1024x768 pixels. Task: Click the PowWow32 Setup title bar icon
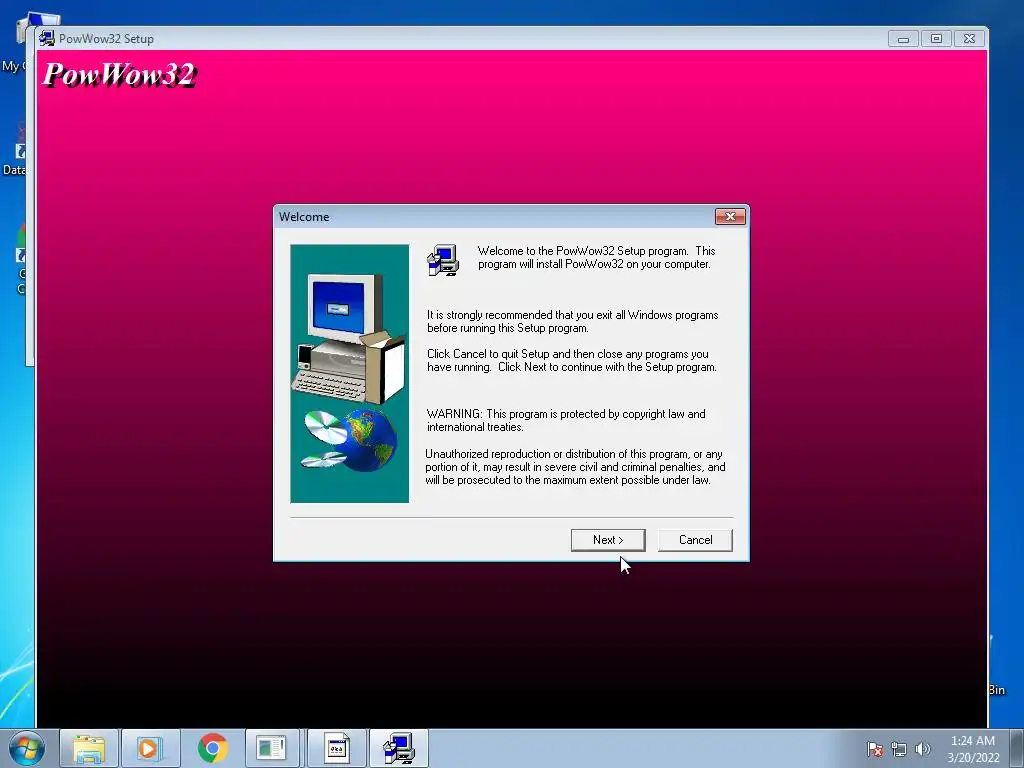46,39
